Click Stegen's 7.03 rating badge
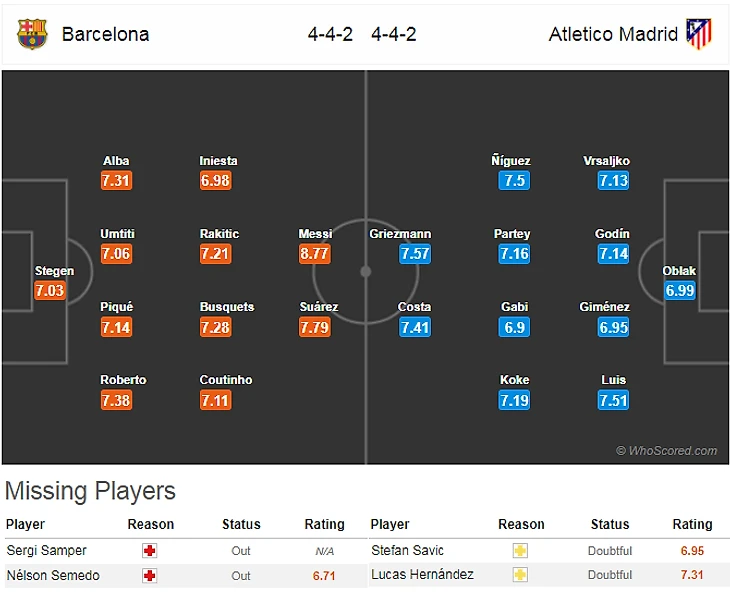This screenshot has width=730, height=598. pyautogui.click(x=49, y=291)
